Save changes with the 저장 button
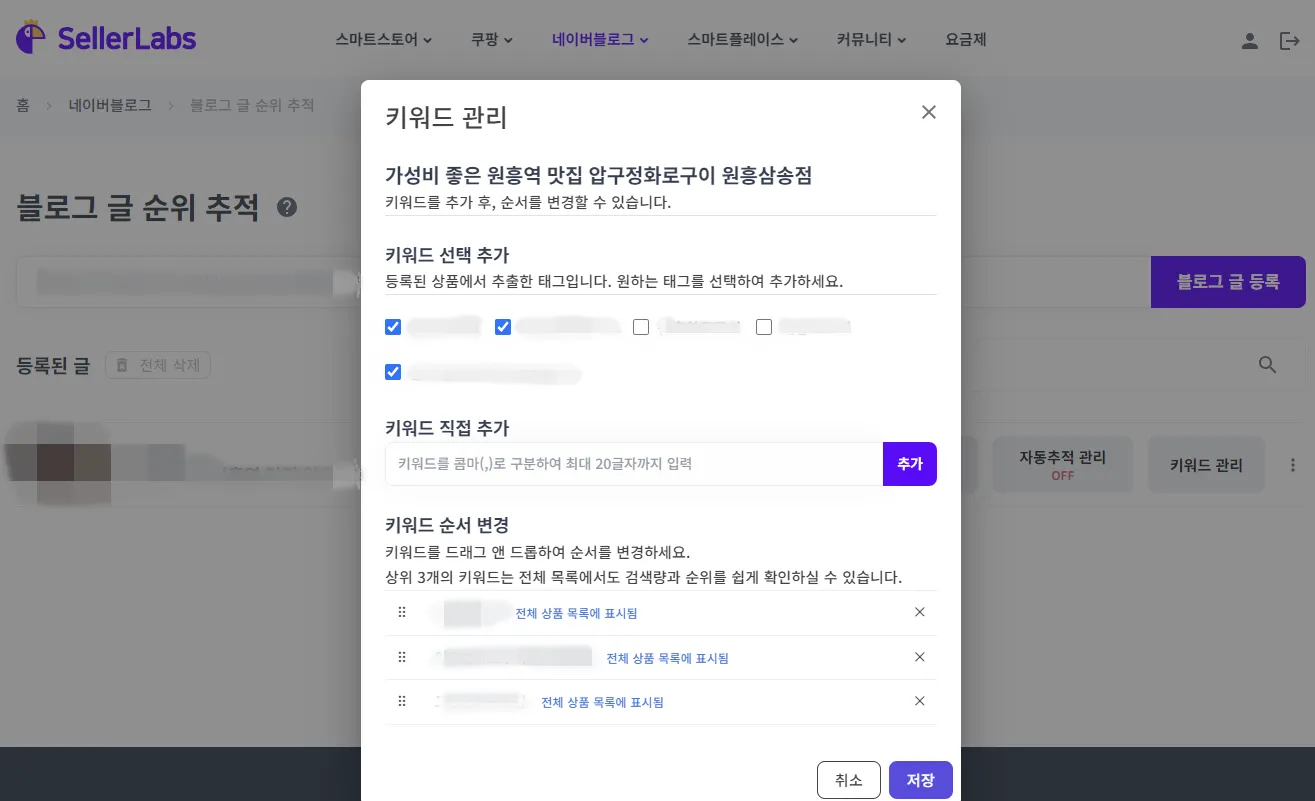Viewport: 1315px width, 801px height. point(921,780)
